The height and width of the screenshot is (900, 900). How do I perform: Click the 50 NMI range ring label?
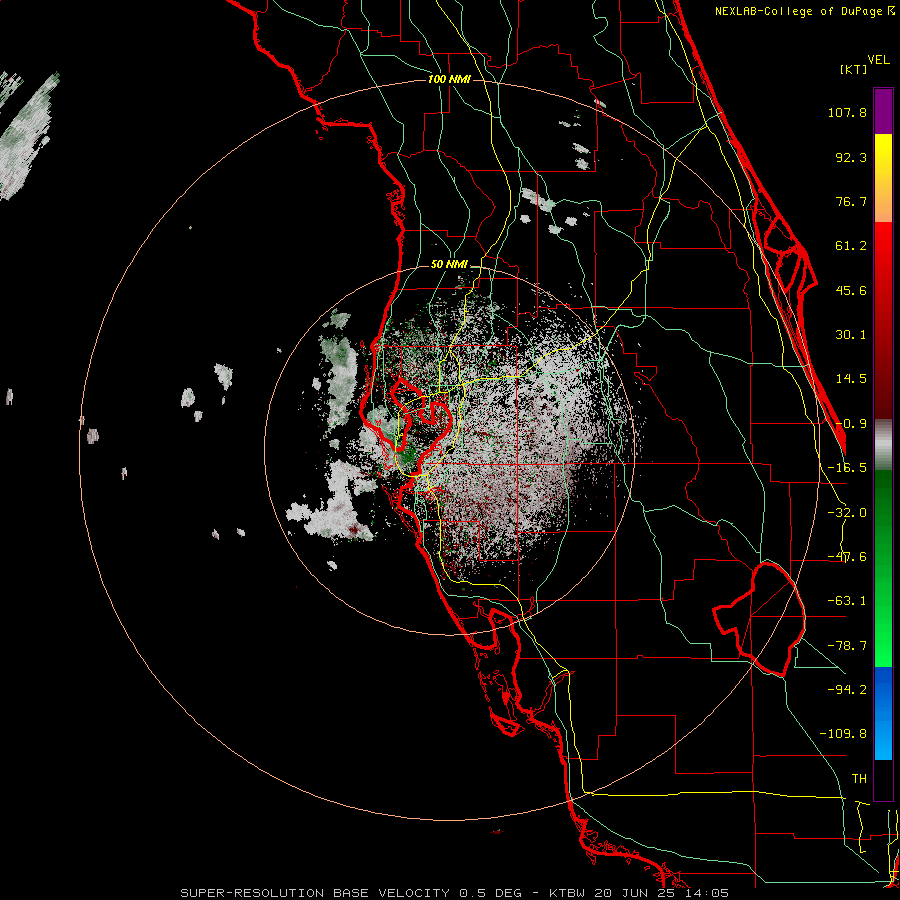[449, 265]
